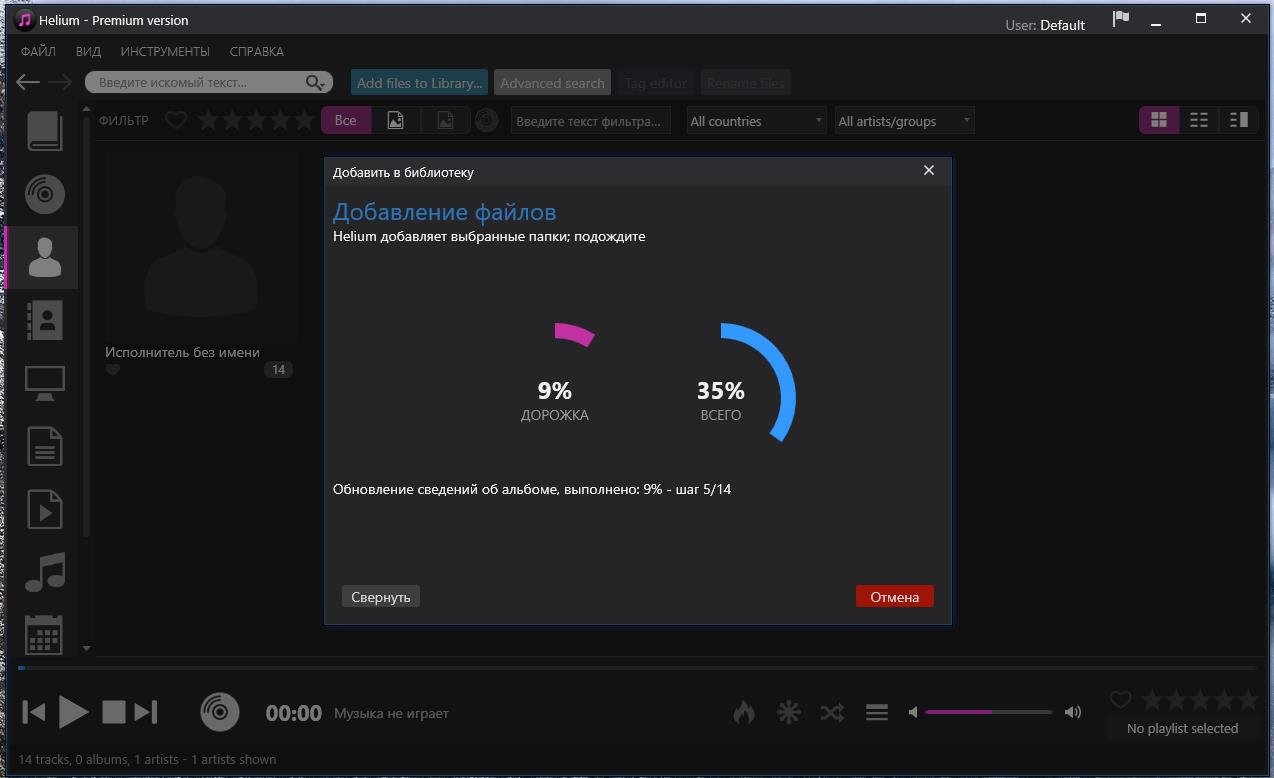Favorite current track with heart

point(1121,699)
